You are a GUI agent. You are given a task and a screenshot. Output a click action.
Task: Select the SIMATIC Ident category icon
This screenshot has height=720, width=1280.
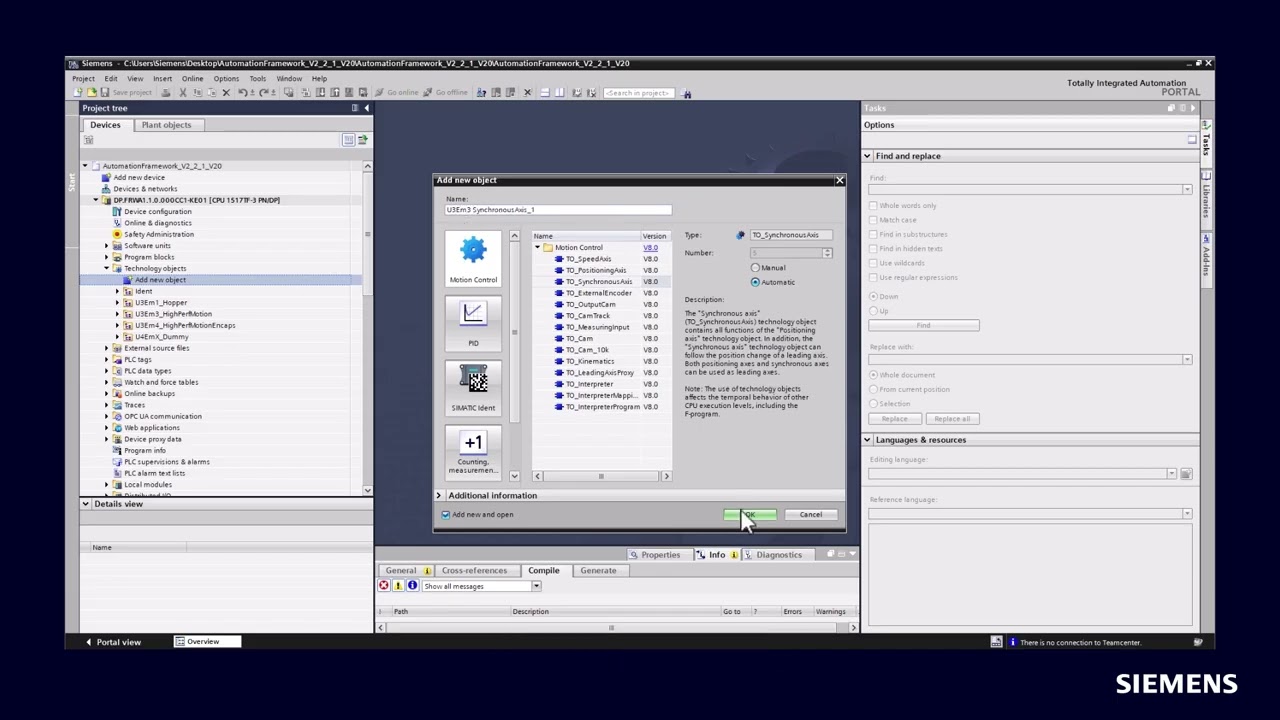click(x=473, y=388)
